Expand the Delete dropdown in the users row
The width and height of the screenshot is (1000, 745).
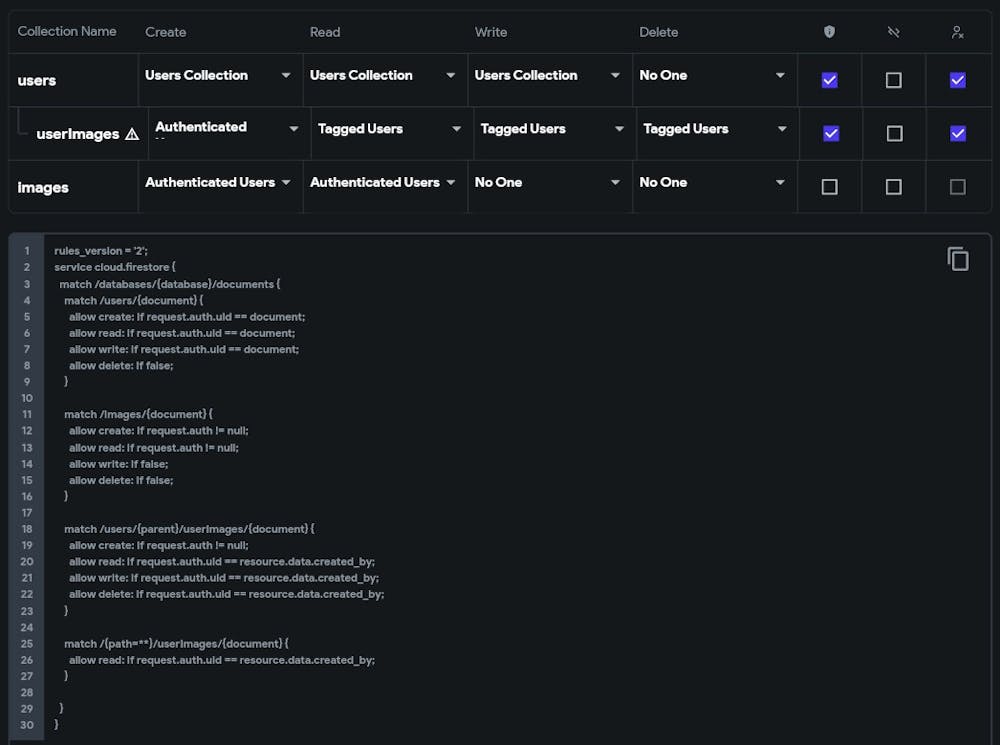tap(713, 76)
